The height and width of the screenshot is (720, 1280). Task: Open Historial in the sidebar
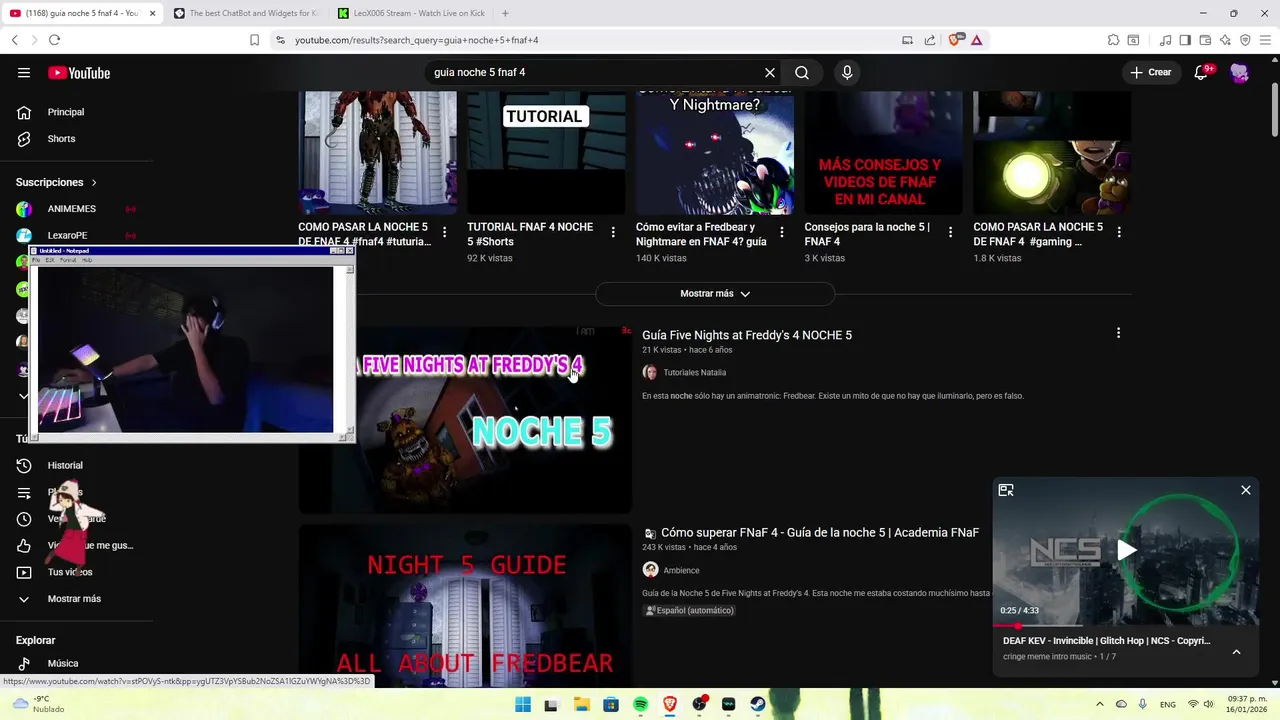pyautogui.click(x=65, y=465)
